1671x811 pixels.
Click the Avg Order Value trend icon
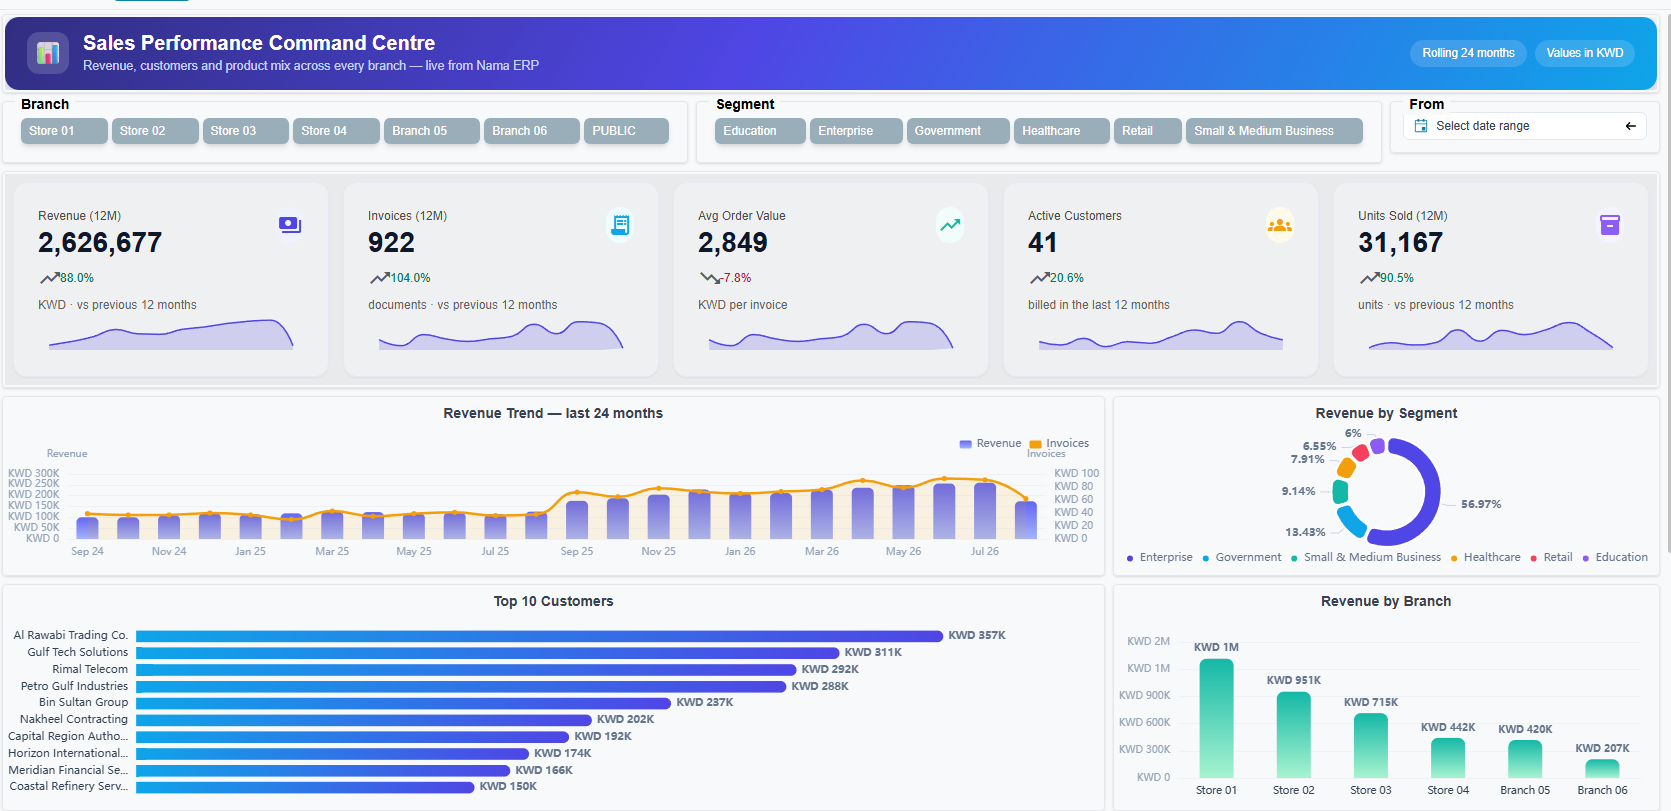[x=950, y=225]
